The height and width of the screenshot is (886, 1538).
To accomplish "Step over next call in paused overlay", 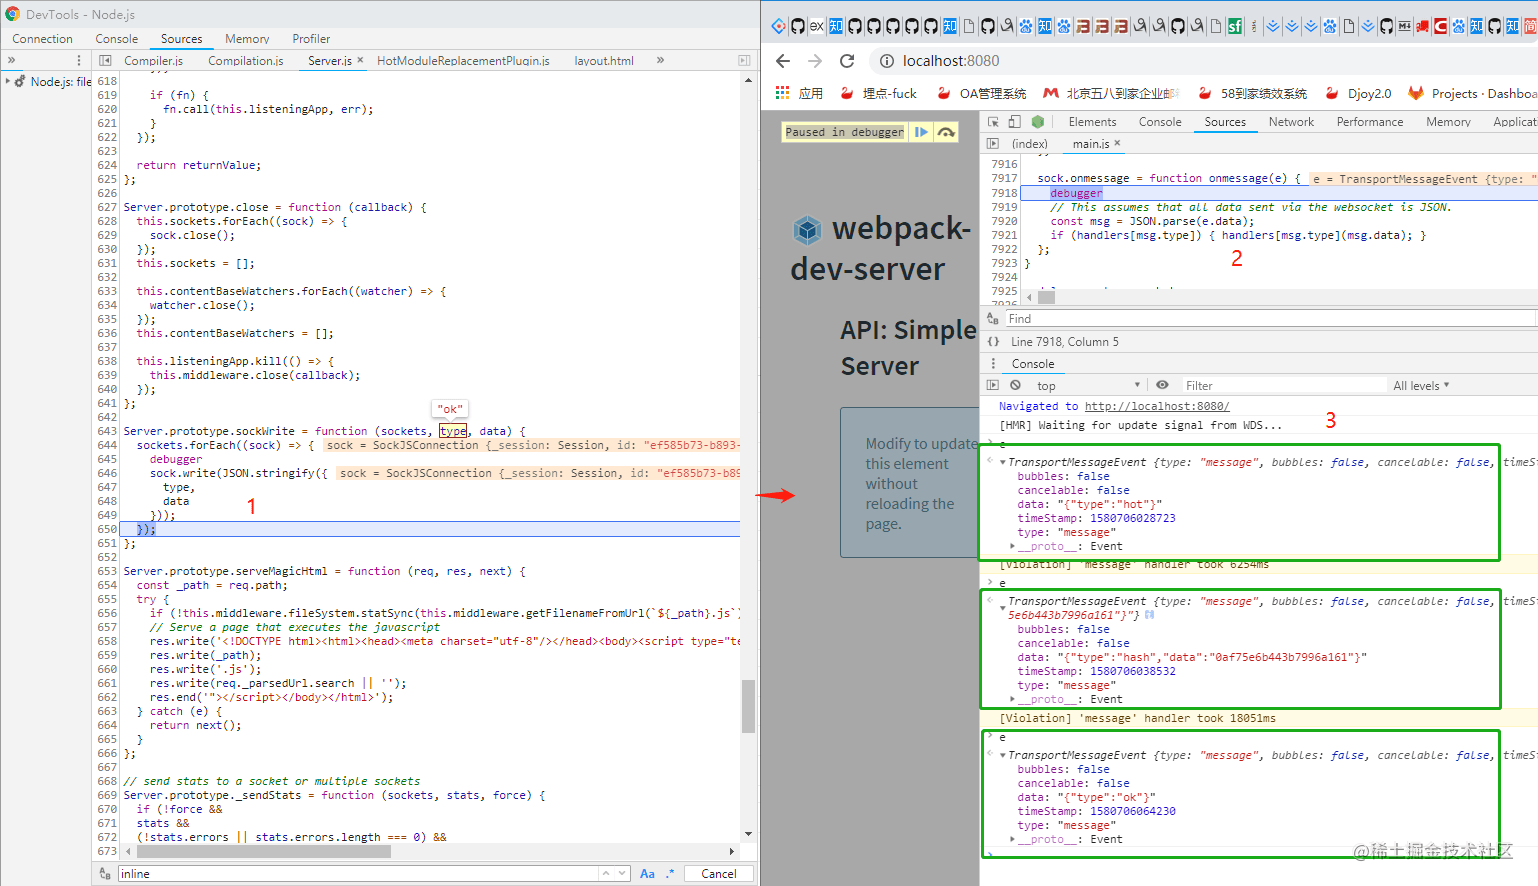I will (946, 132).
